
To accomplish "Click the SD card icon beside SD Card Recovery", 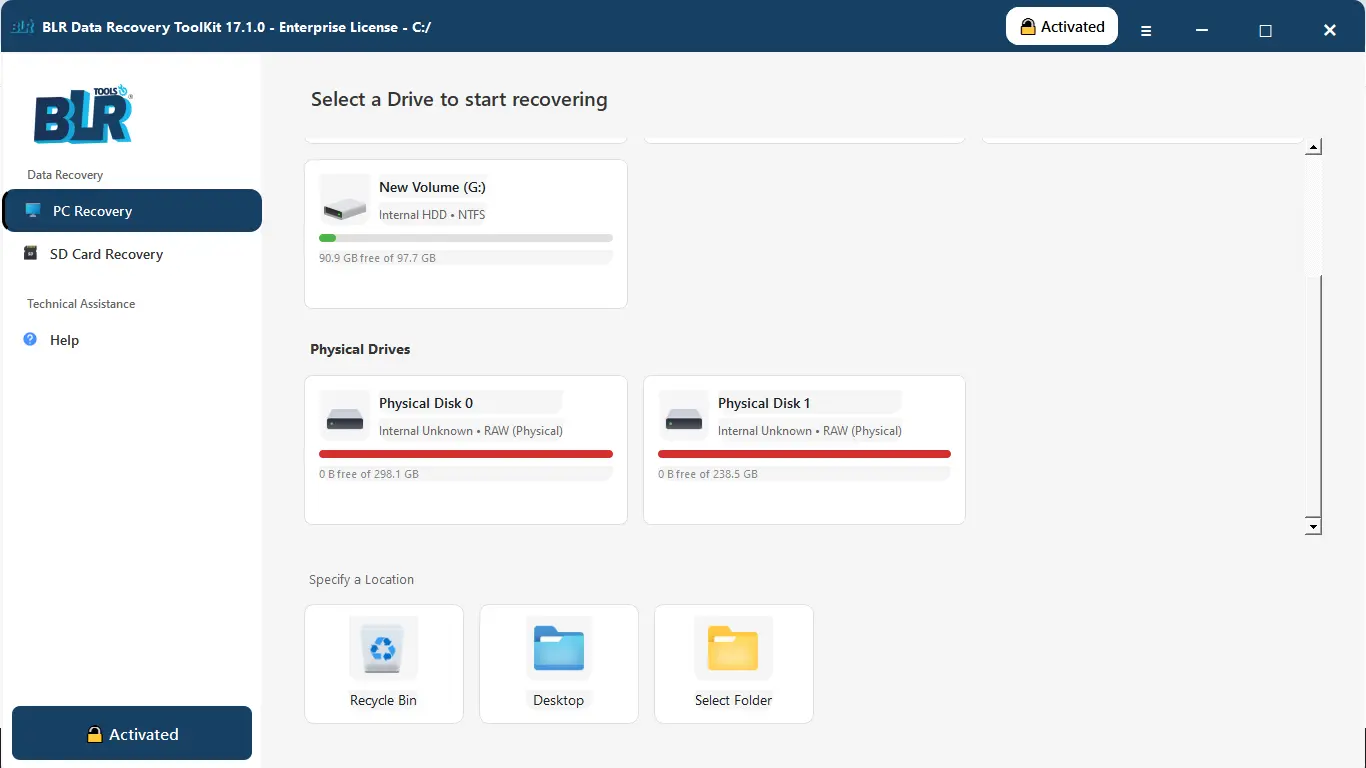I will point(34,254).
